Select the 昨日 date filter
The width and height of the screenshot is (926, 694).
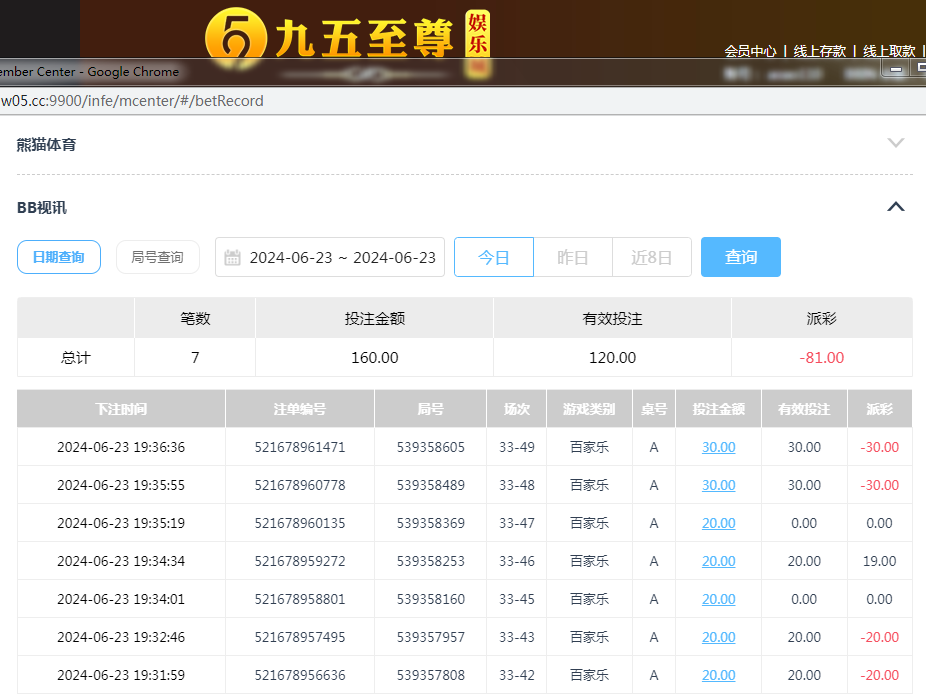coord(572,257)
